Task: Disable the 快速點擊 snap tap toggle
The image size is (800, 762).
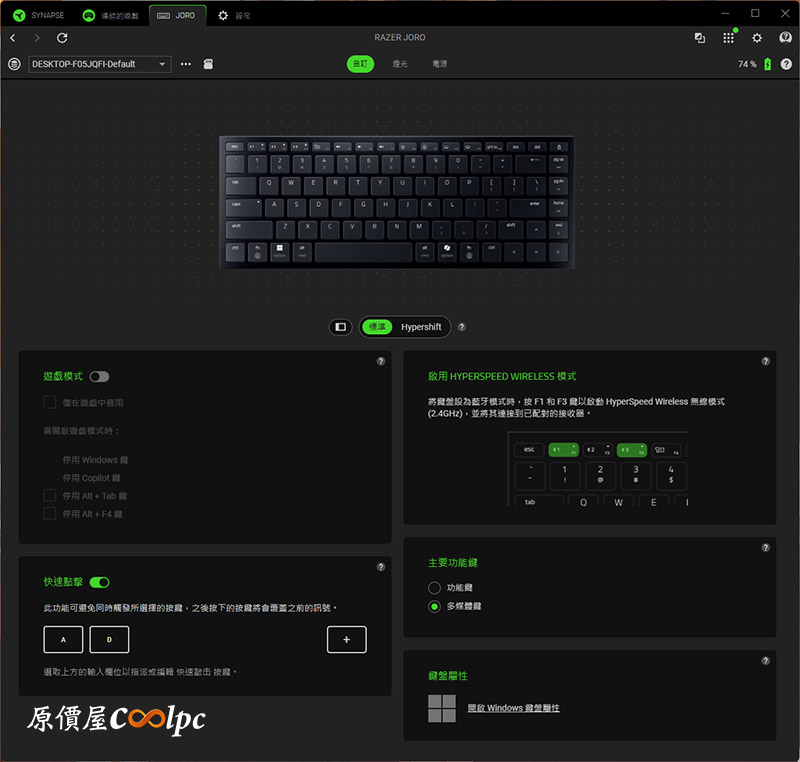Action: point(99,582)
